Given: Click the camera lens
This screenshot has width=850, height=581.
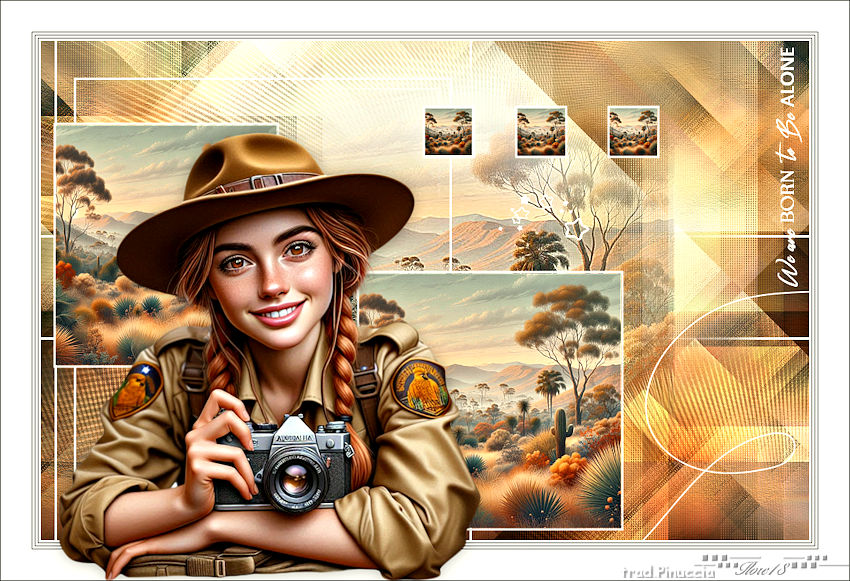Looking at the screenshot, I should (x=294, y=481).
